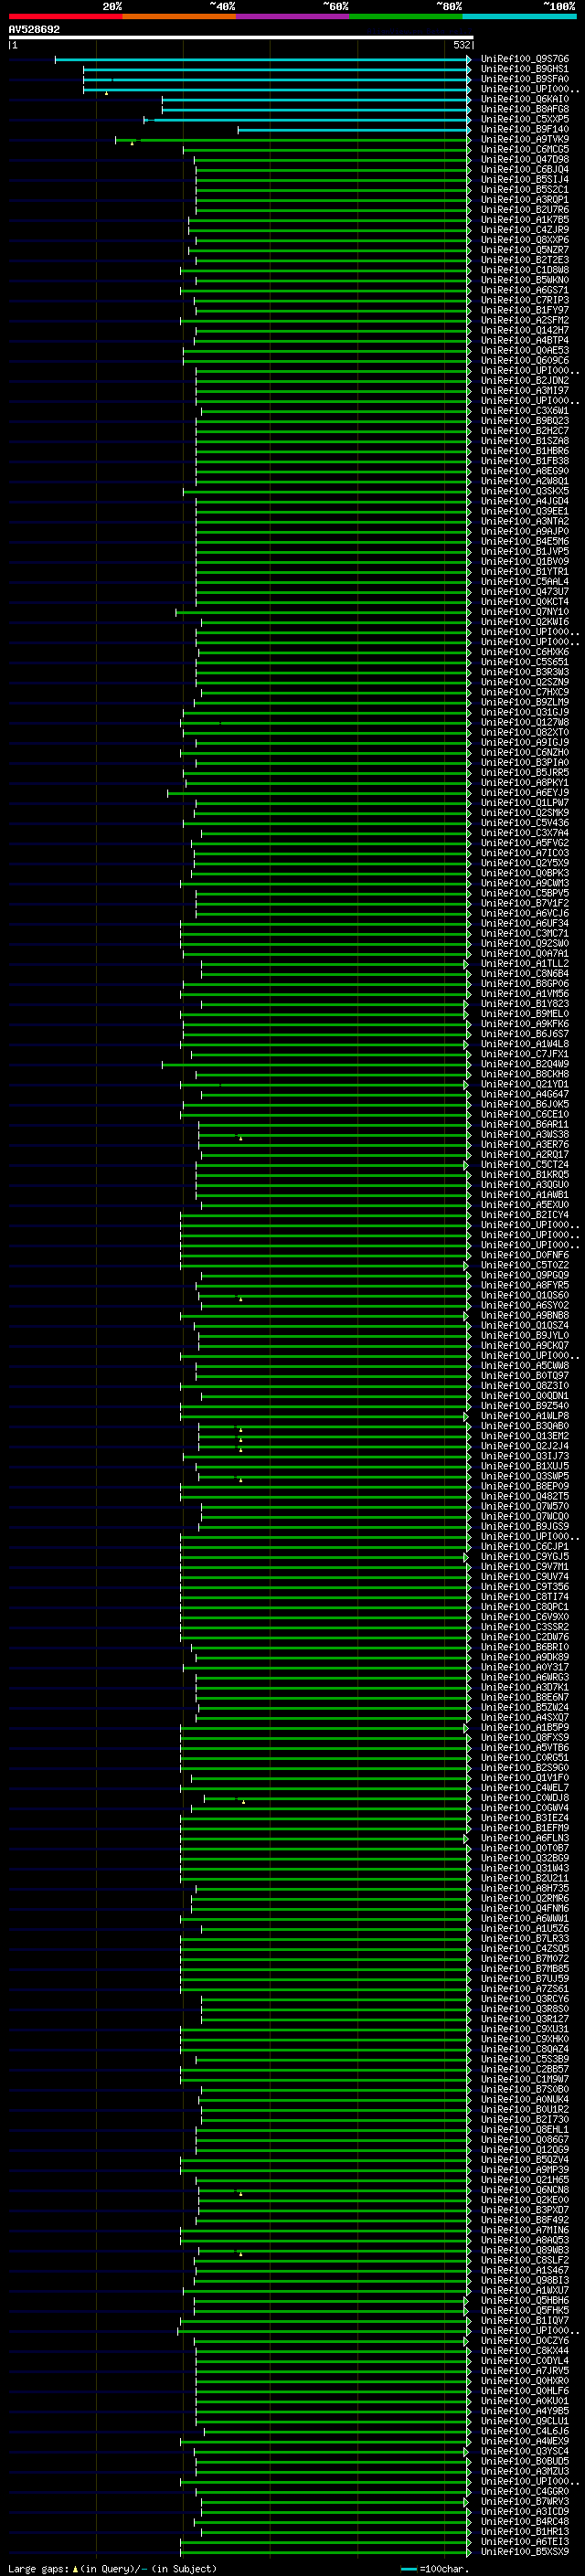
Task: Select label UniRef100_B9JYL0
Action: tap(525, 1335)
